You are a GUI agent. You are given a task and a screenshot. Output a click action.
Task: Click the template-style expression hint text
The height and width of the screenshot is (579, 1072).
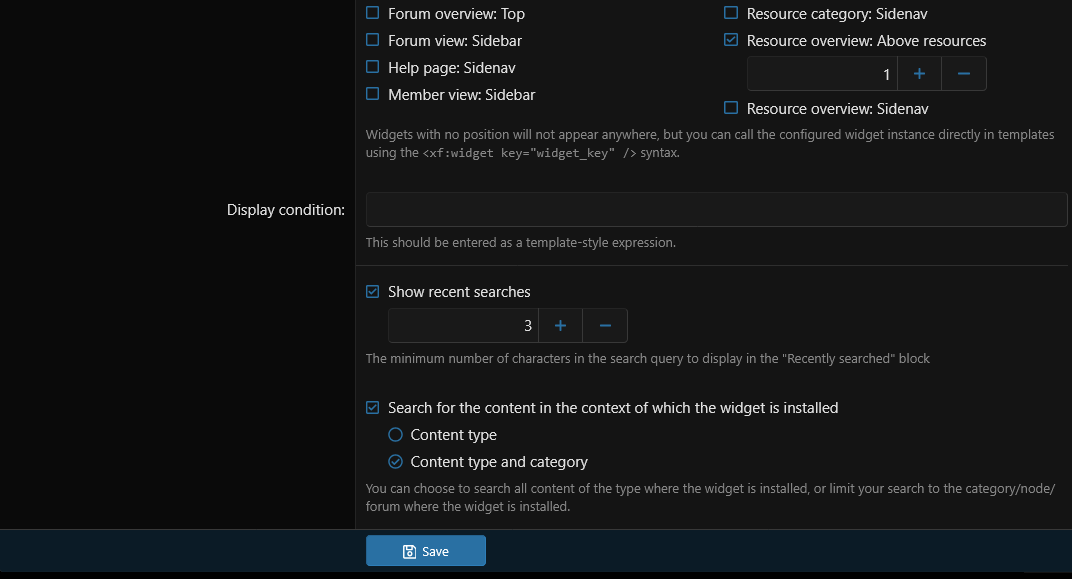point(520,243)
